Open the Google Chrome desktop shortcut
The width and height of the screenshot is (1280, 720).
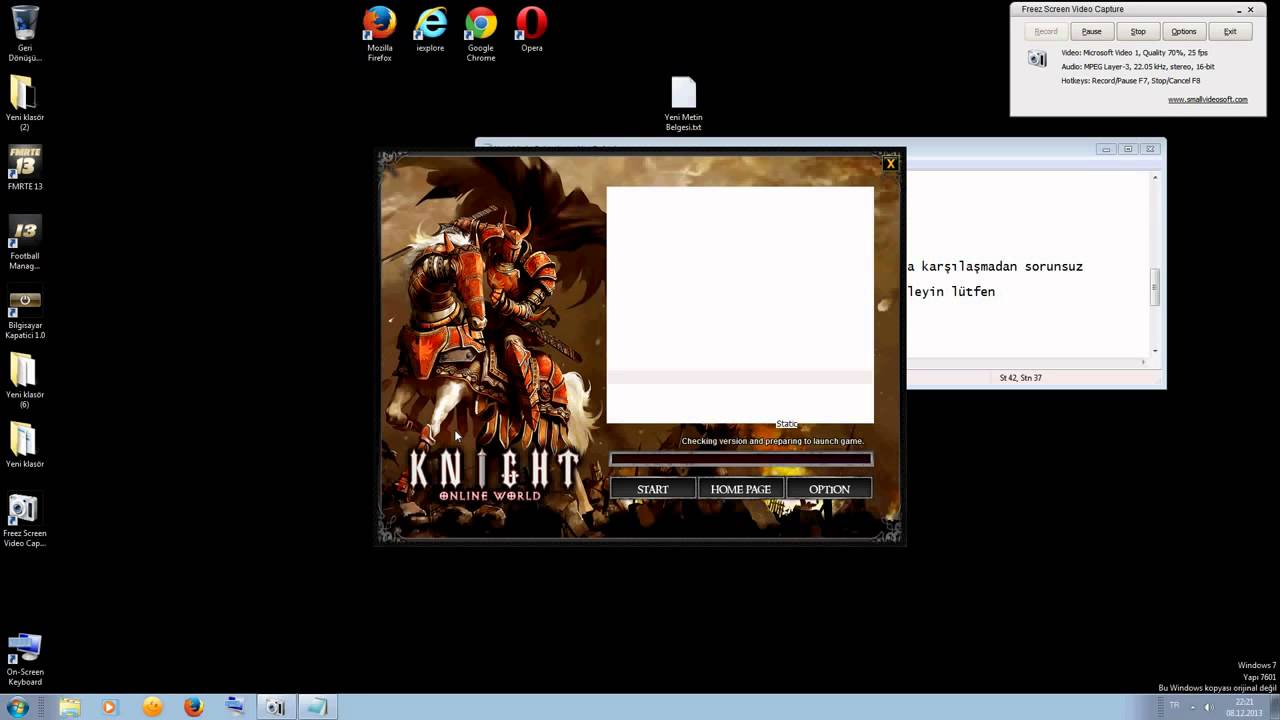(x=481, y=33)
